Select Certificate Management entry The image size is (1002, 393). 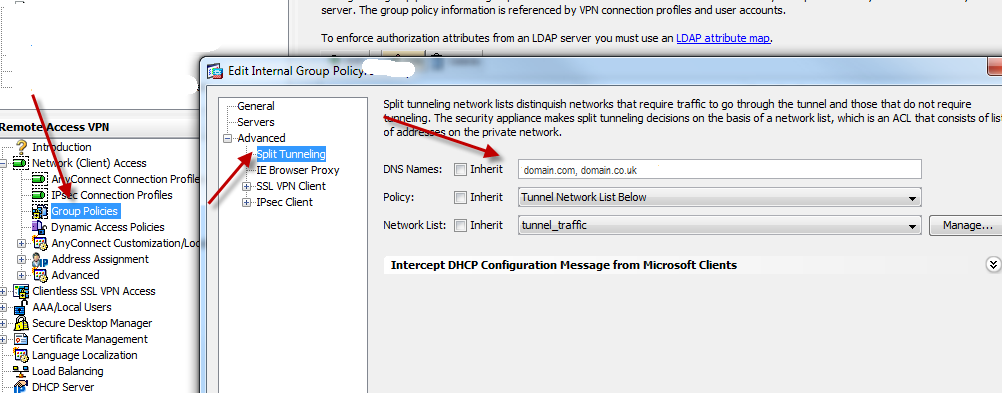click(x=89, y=339)
